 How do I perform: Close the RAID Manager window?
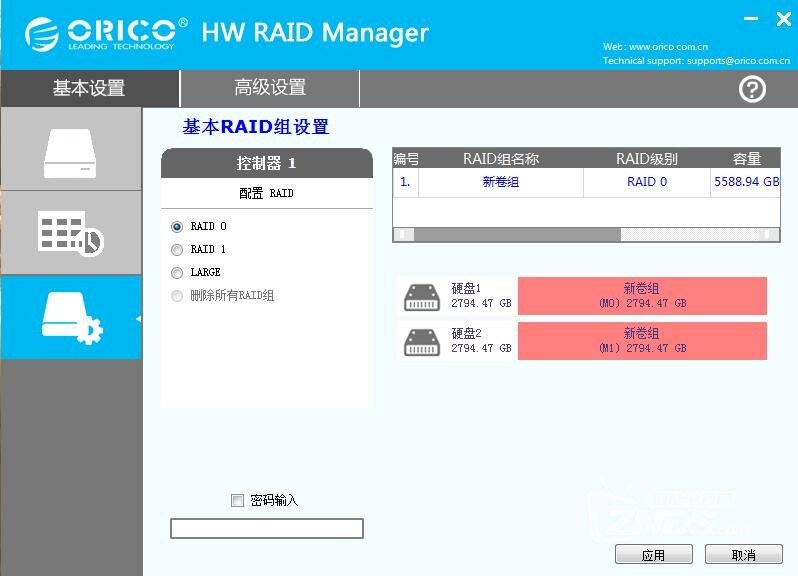(x=784, y=19)
